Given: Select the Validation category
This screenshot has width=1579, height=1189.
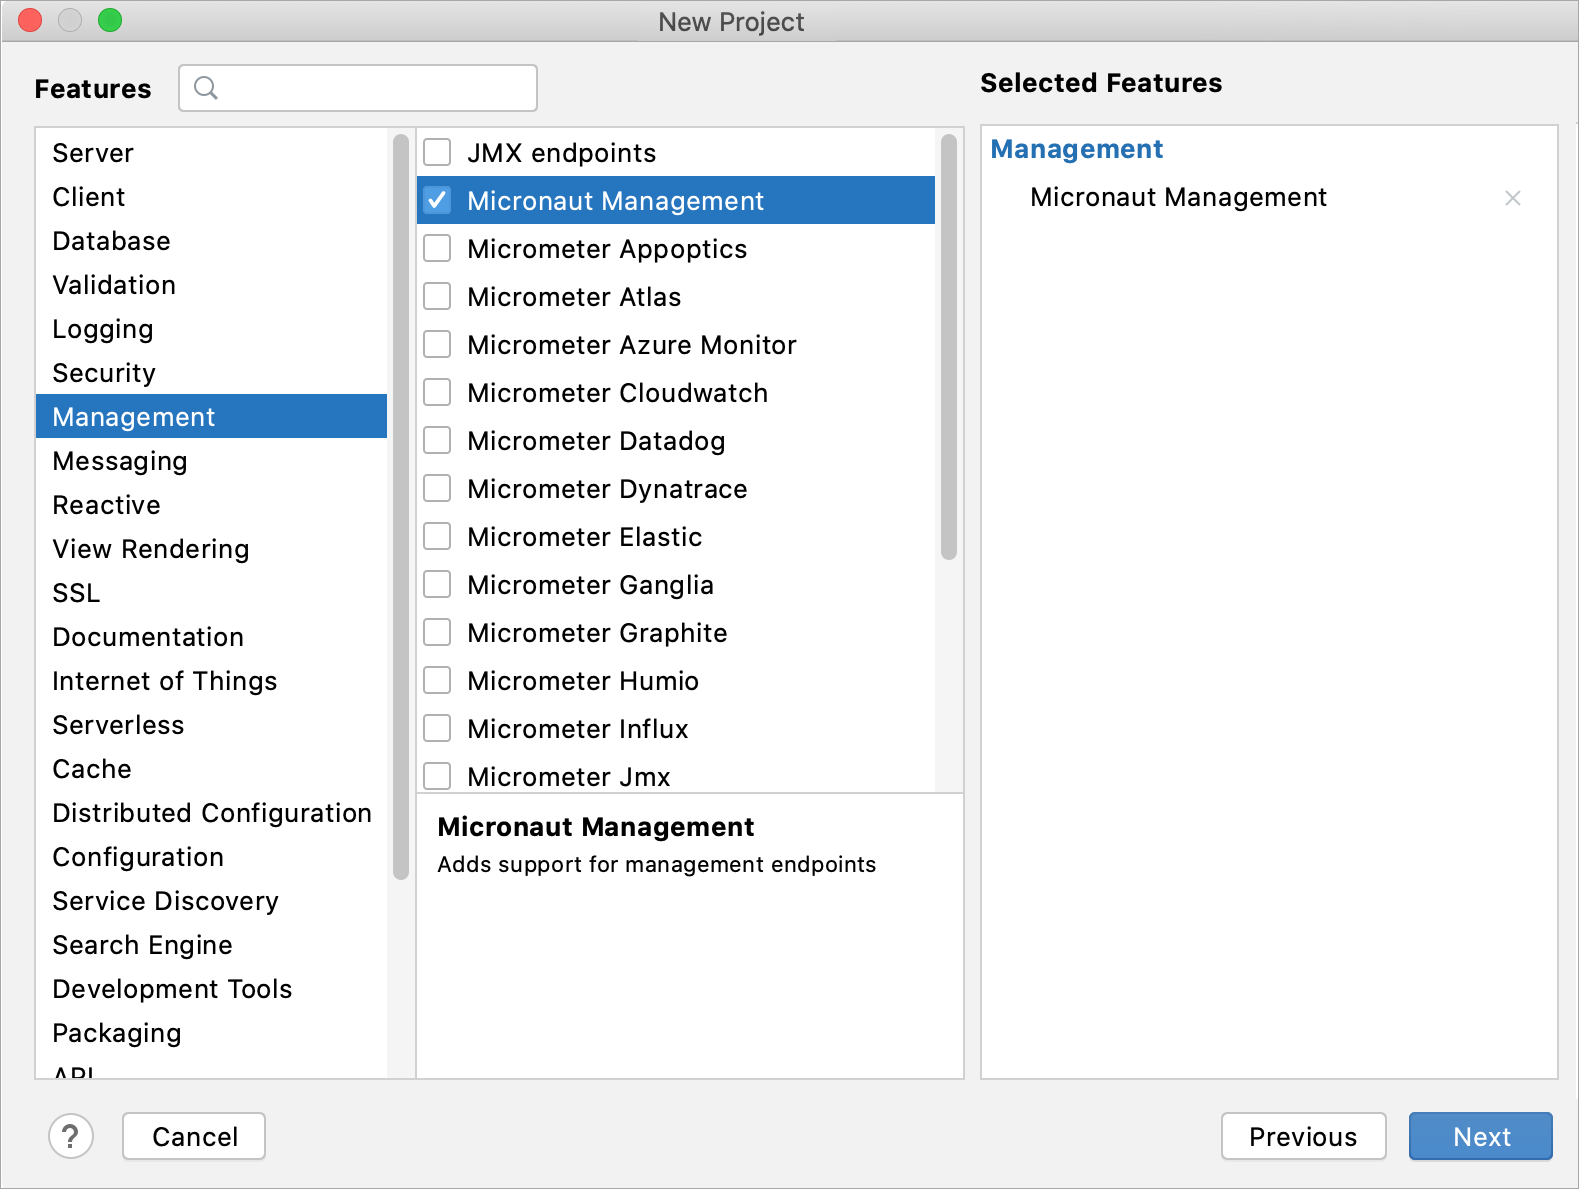Looking at the screenshot, I should [211, 285].
